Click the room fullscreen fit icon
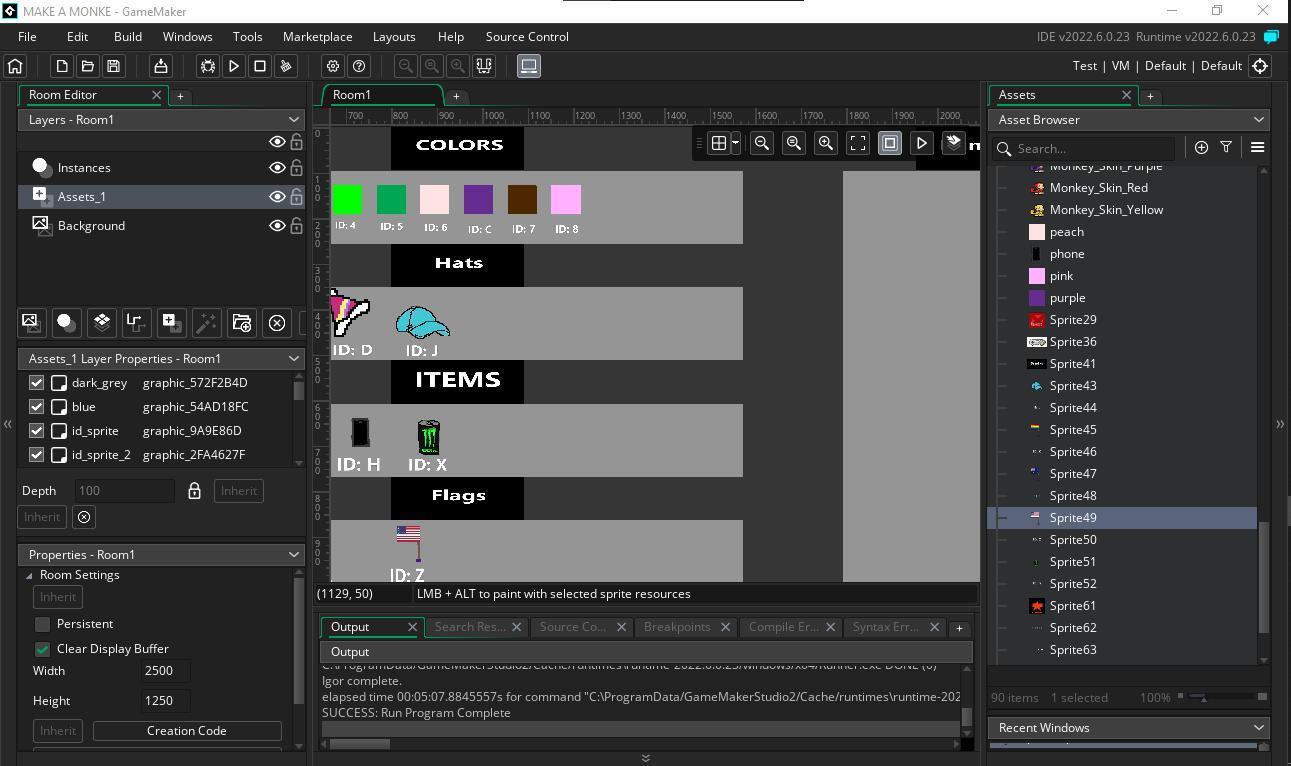 click(x=858, y=143)
